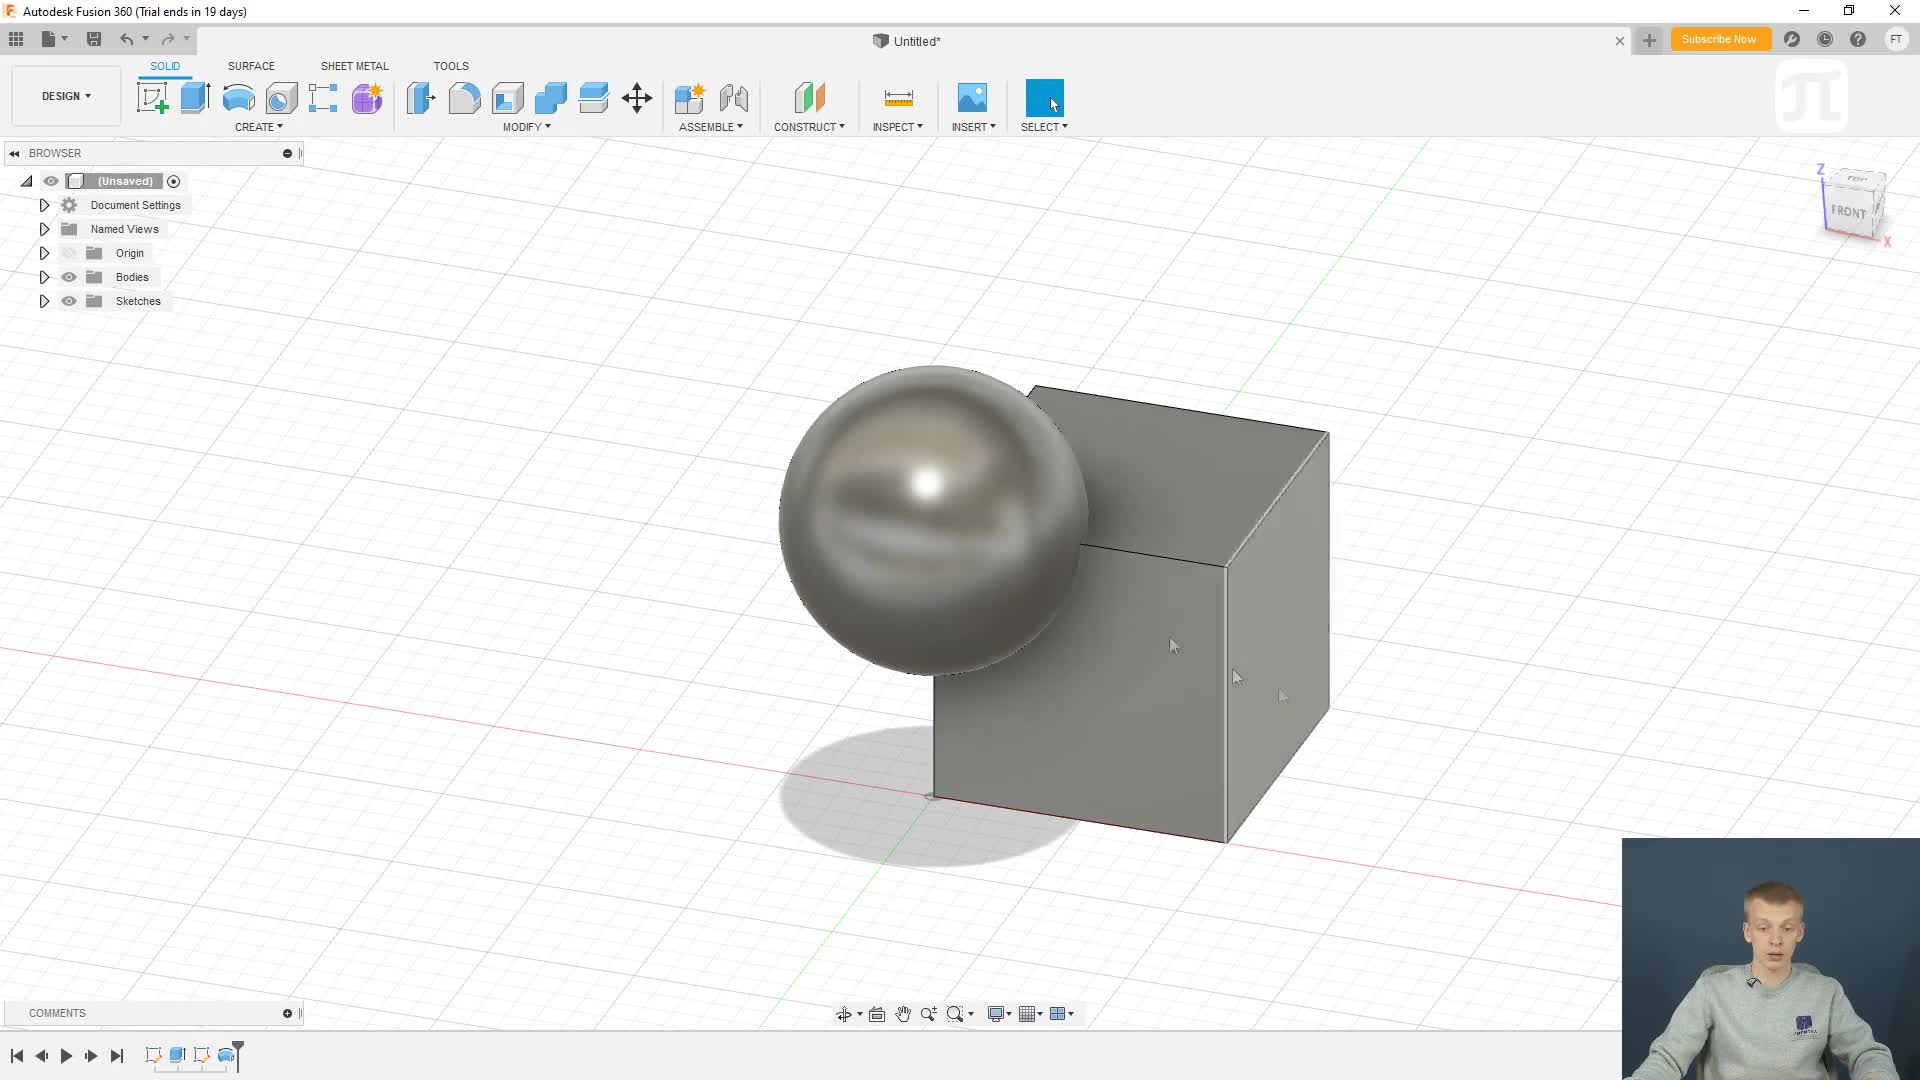The image size is (1920, 1080).
Task: Add a new design tab
Action: click(x=1649, y=40)
